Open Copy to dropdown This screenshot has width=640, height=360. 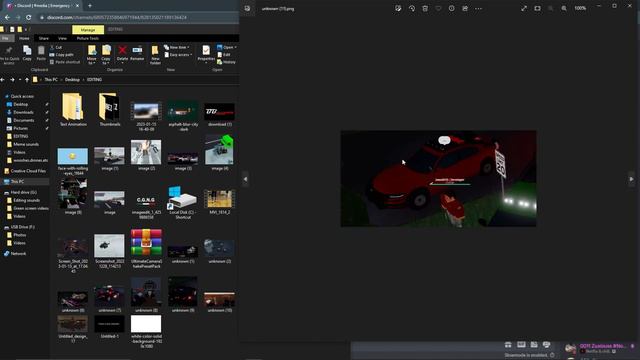(x=106, y=55)
